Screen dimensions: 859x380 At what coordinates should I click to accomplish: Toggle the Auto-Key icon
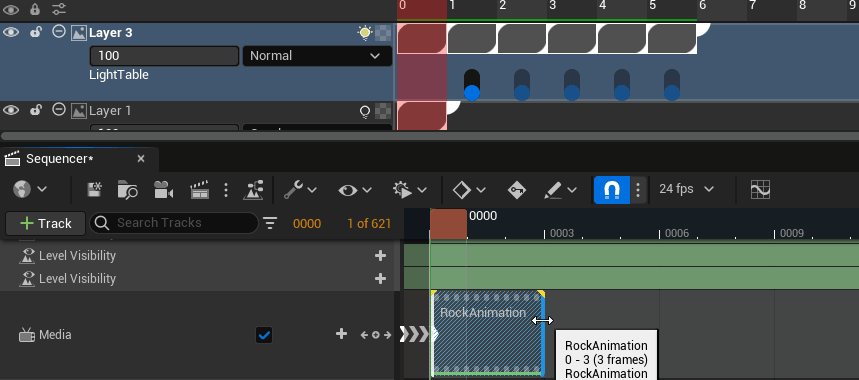517,190
